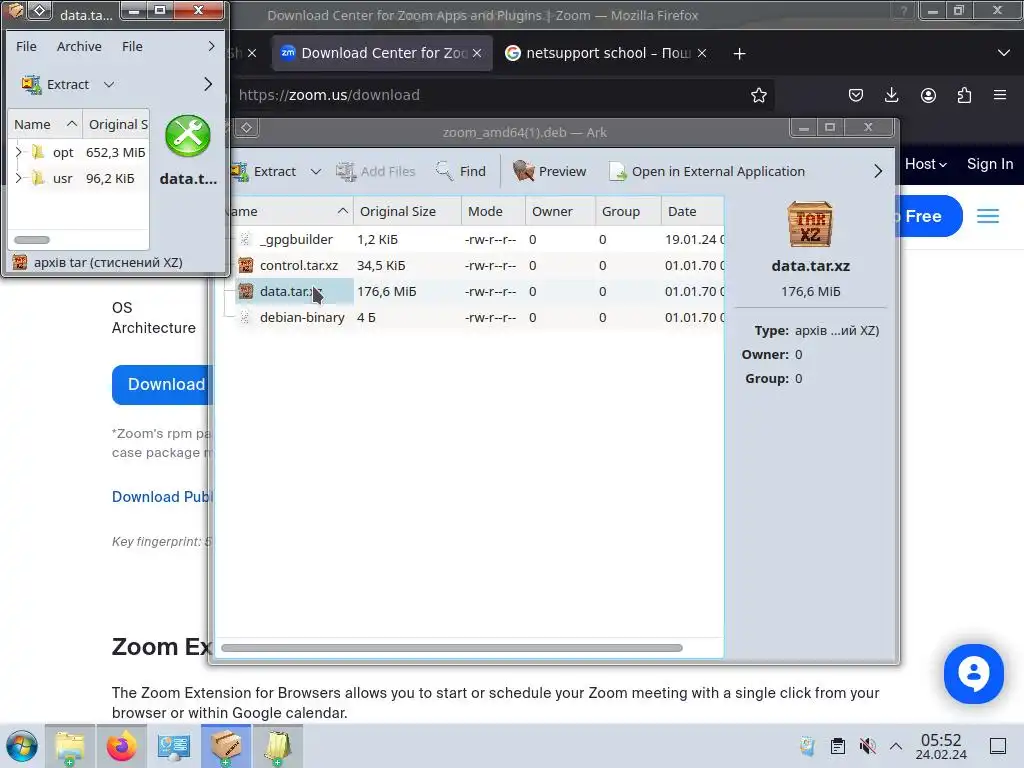Viewport: 1024px width, 768px height.
Task: Sort by Mode column header
Action: pos(493,212)
